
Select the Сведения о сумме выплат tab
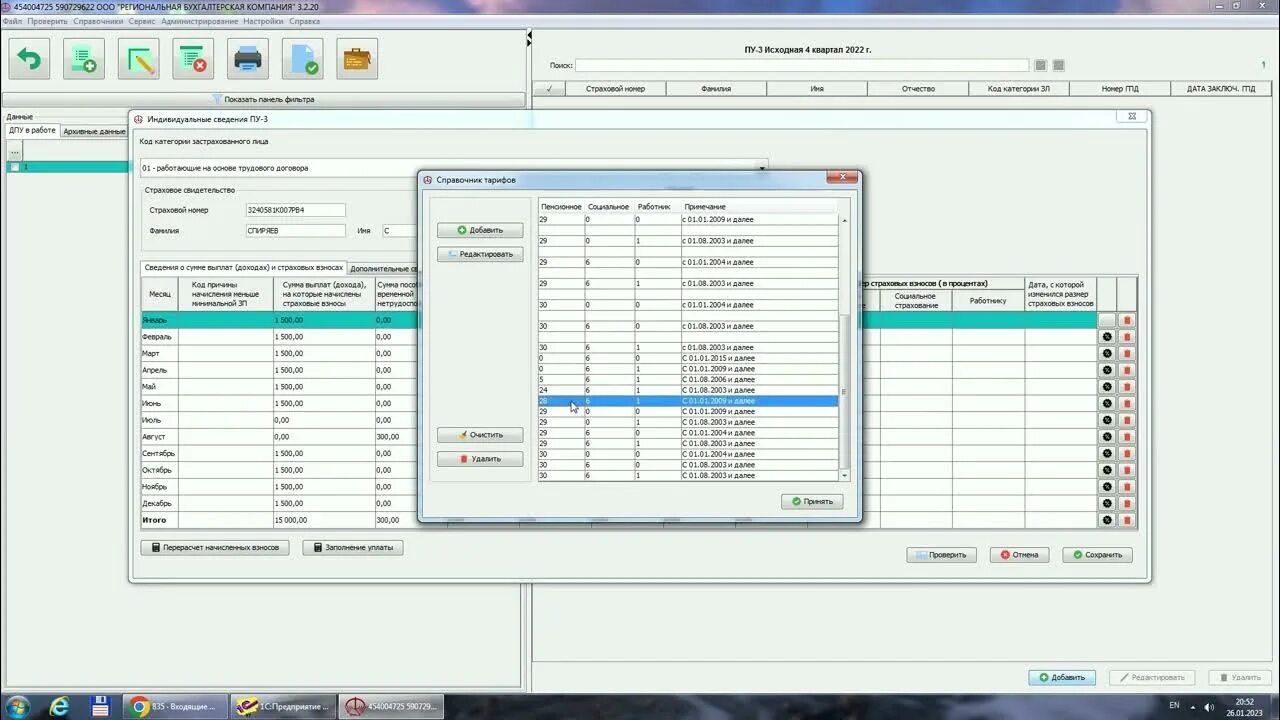click(x=243, y=268)
